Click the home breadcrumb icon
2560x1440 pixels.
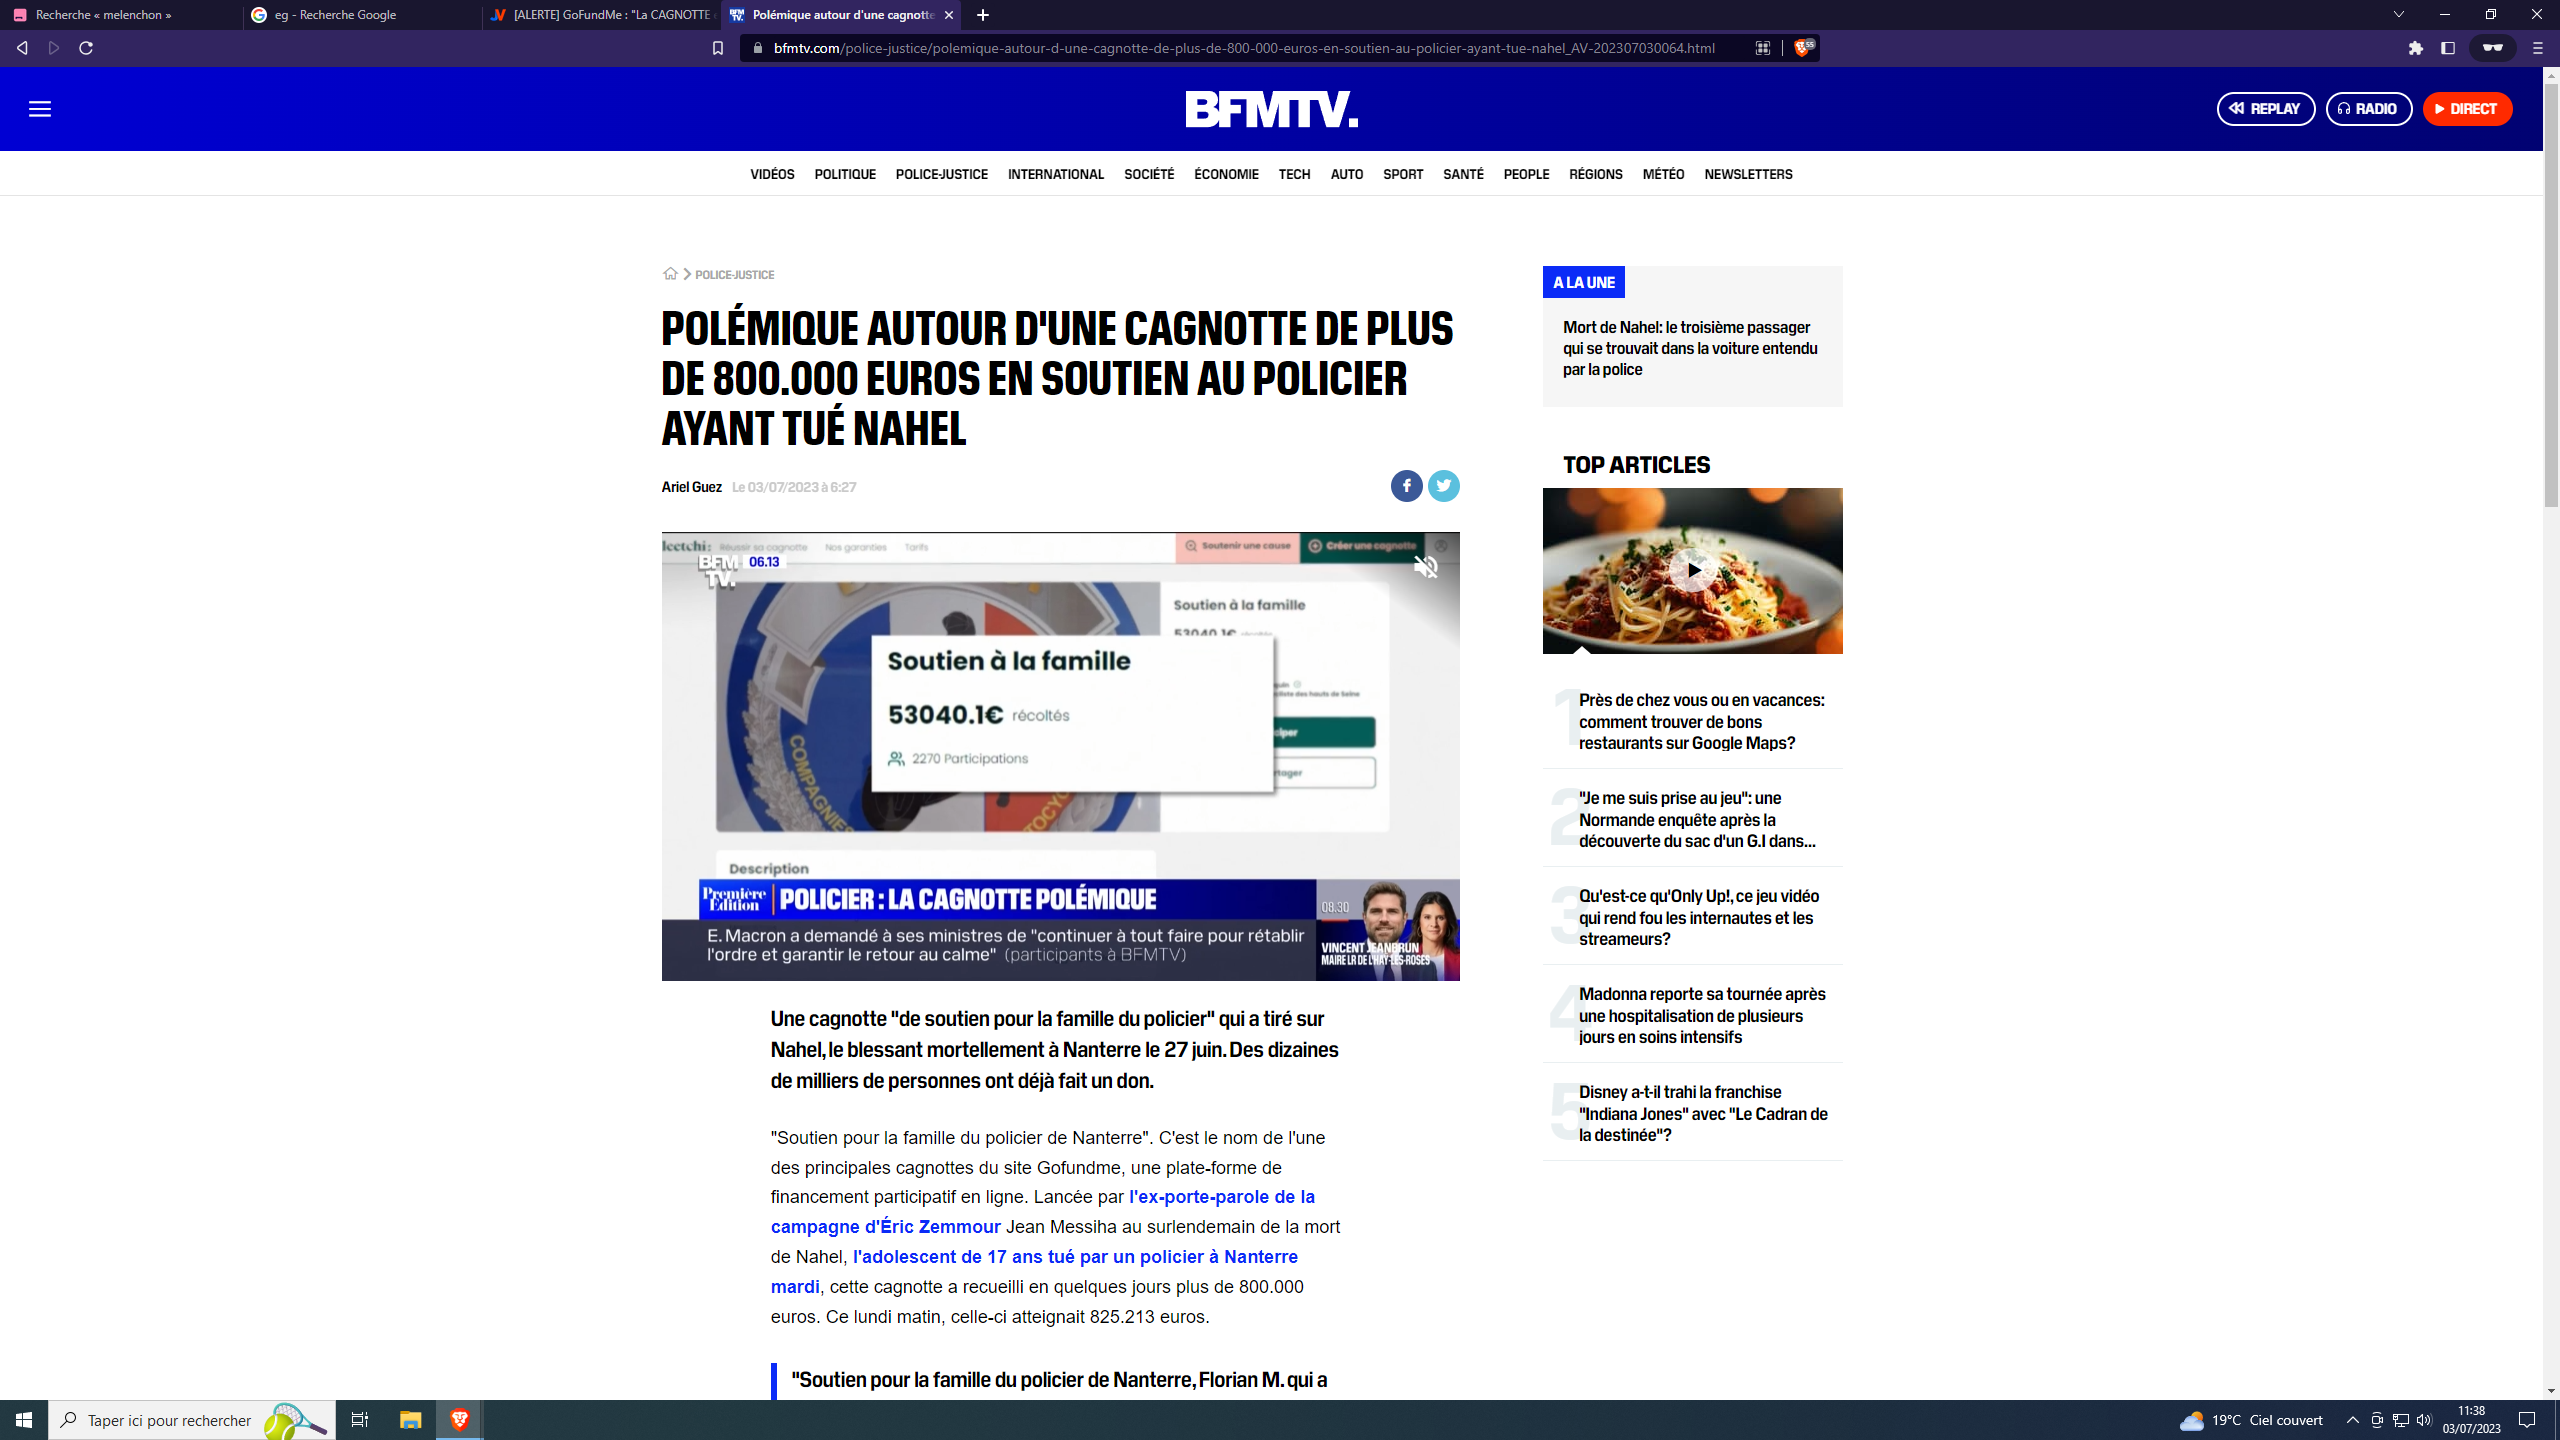pyautogui.click(x=670, y=274)
